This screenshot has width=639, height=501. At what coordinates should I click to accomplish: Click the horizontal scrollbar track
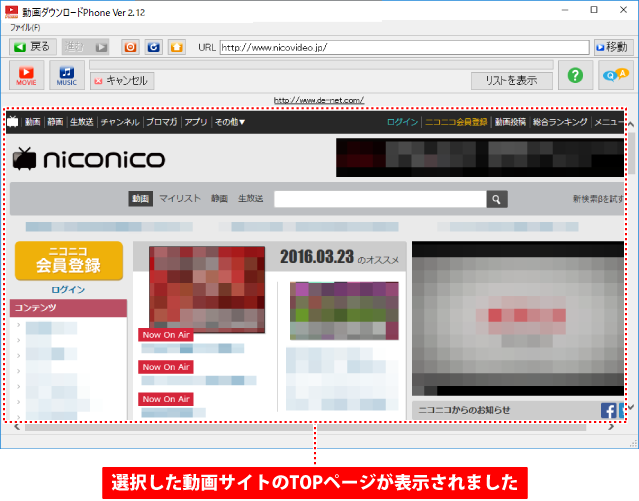coord(306,427)
